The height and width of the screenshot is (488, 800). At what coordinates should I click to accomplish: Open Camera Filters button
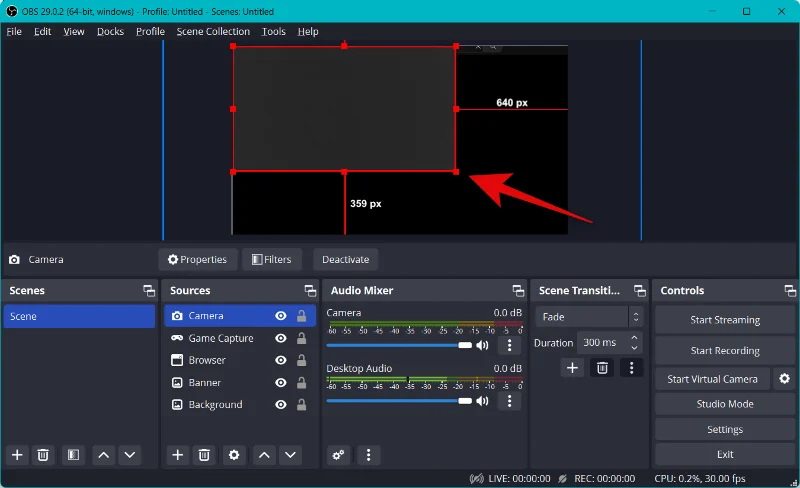271,259
